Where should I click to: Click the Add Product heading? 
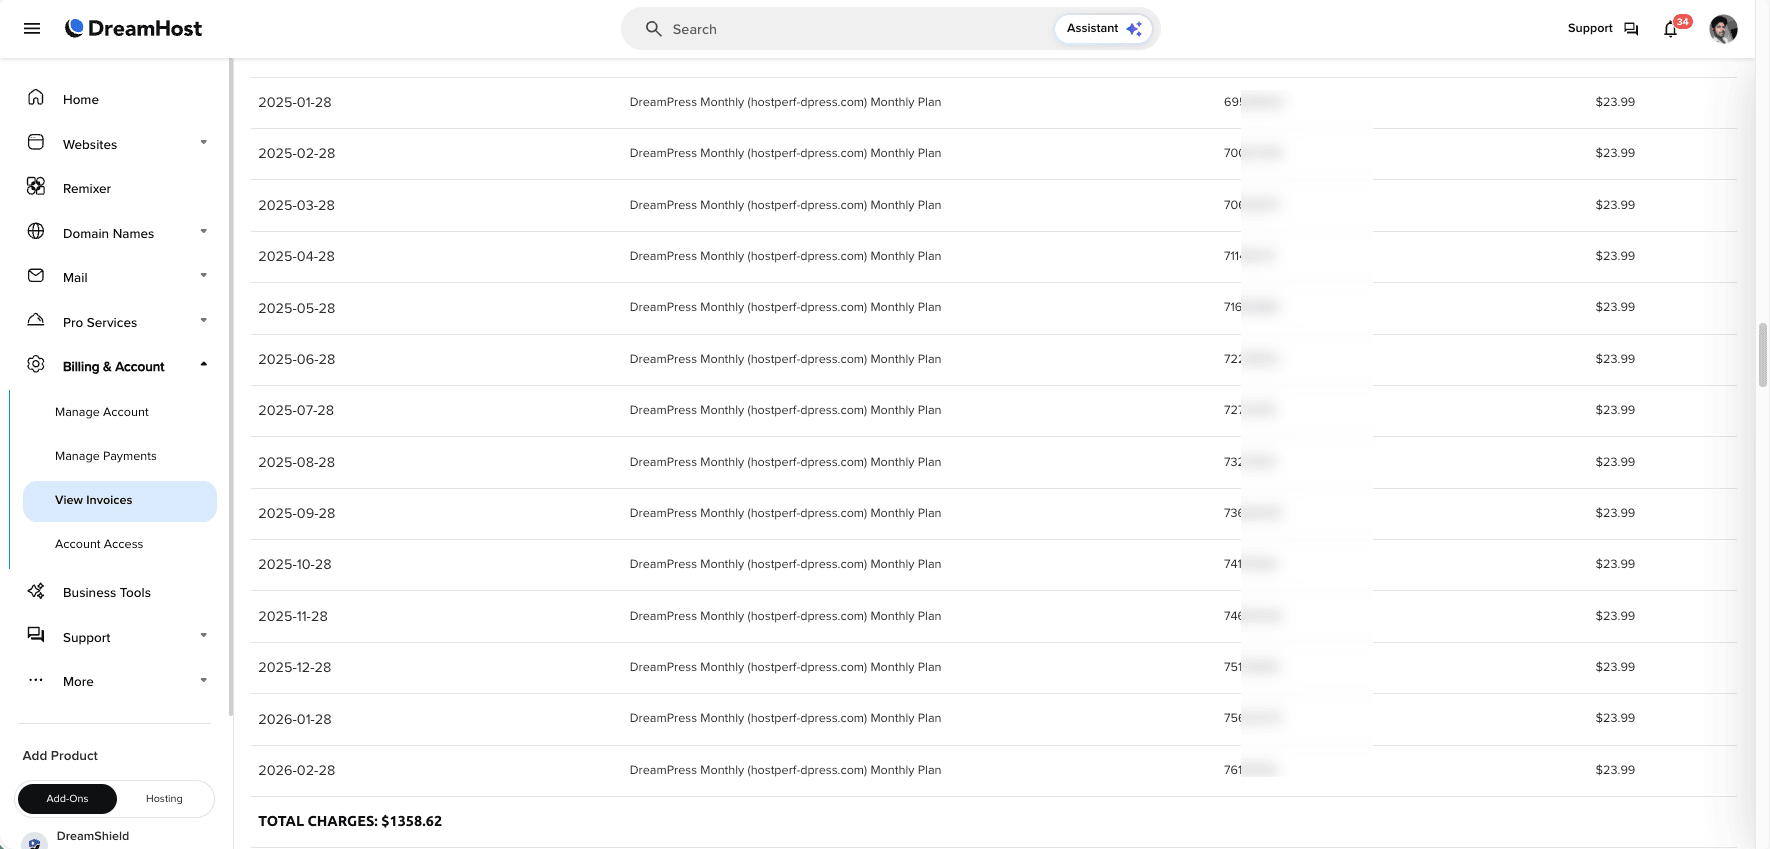(x=60, y=756)
